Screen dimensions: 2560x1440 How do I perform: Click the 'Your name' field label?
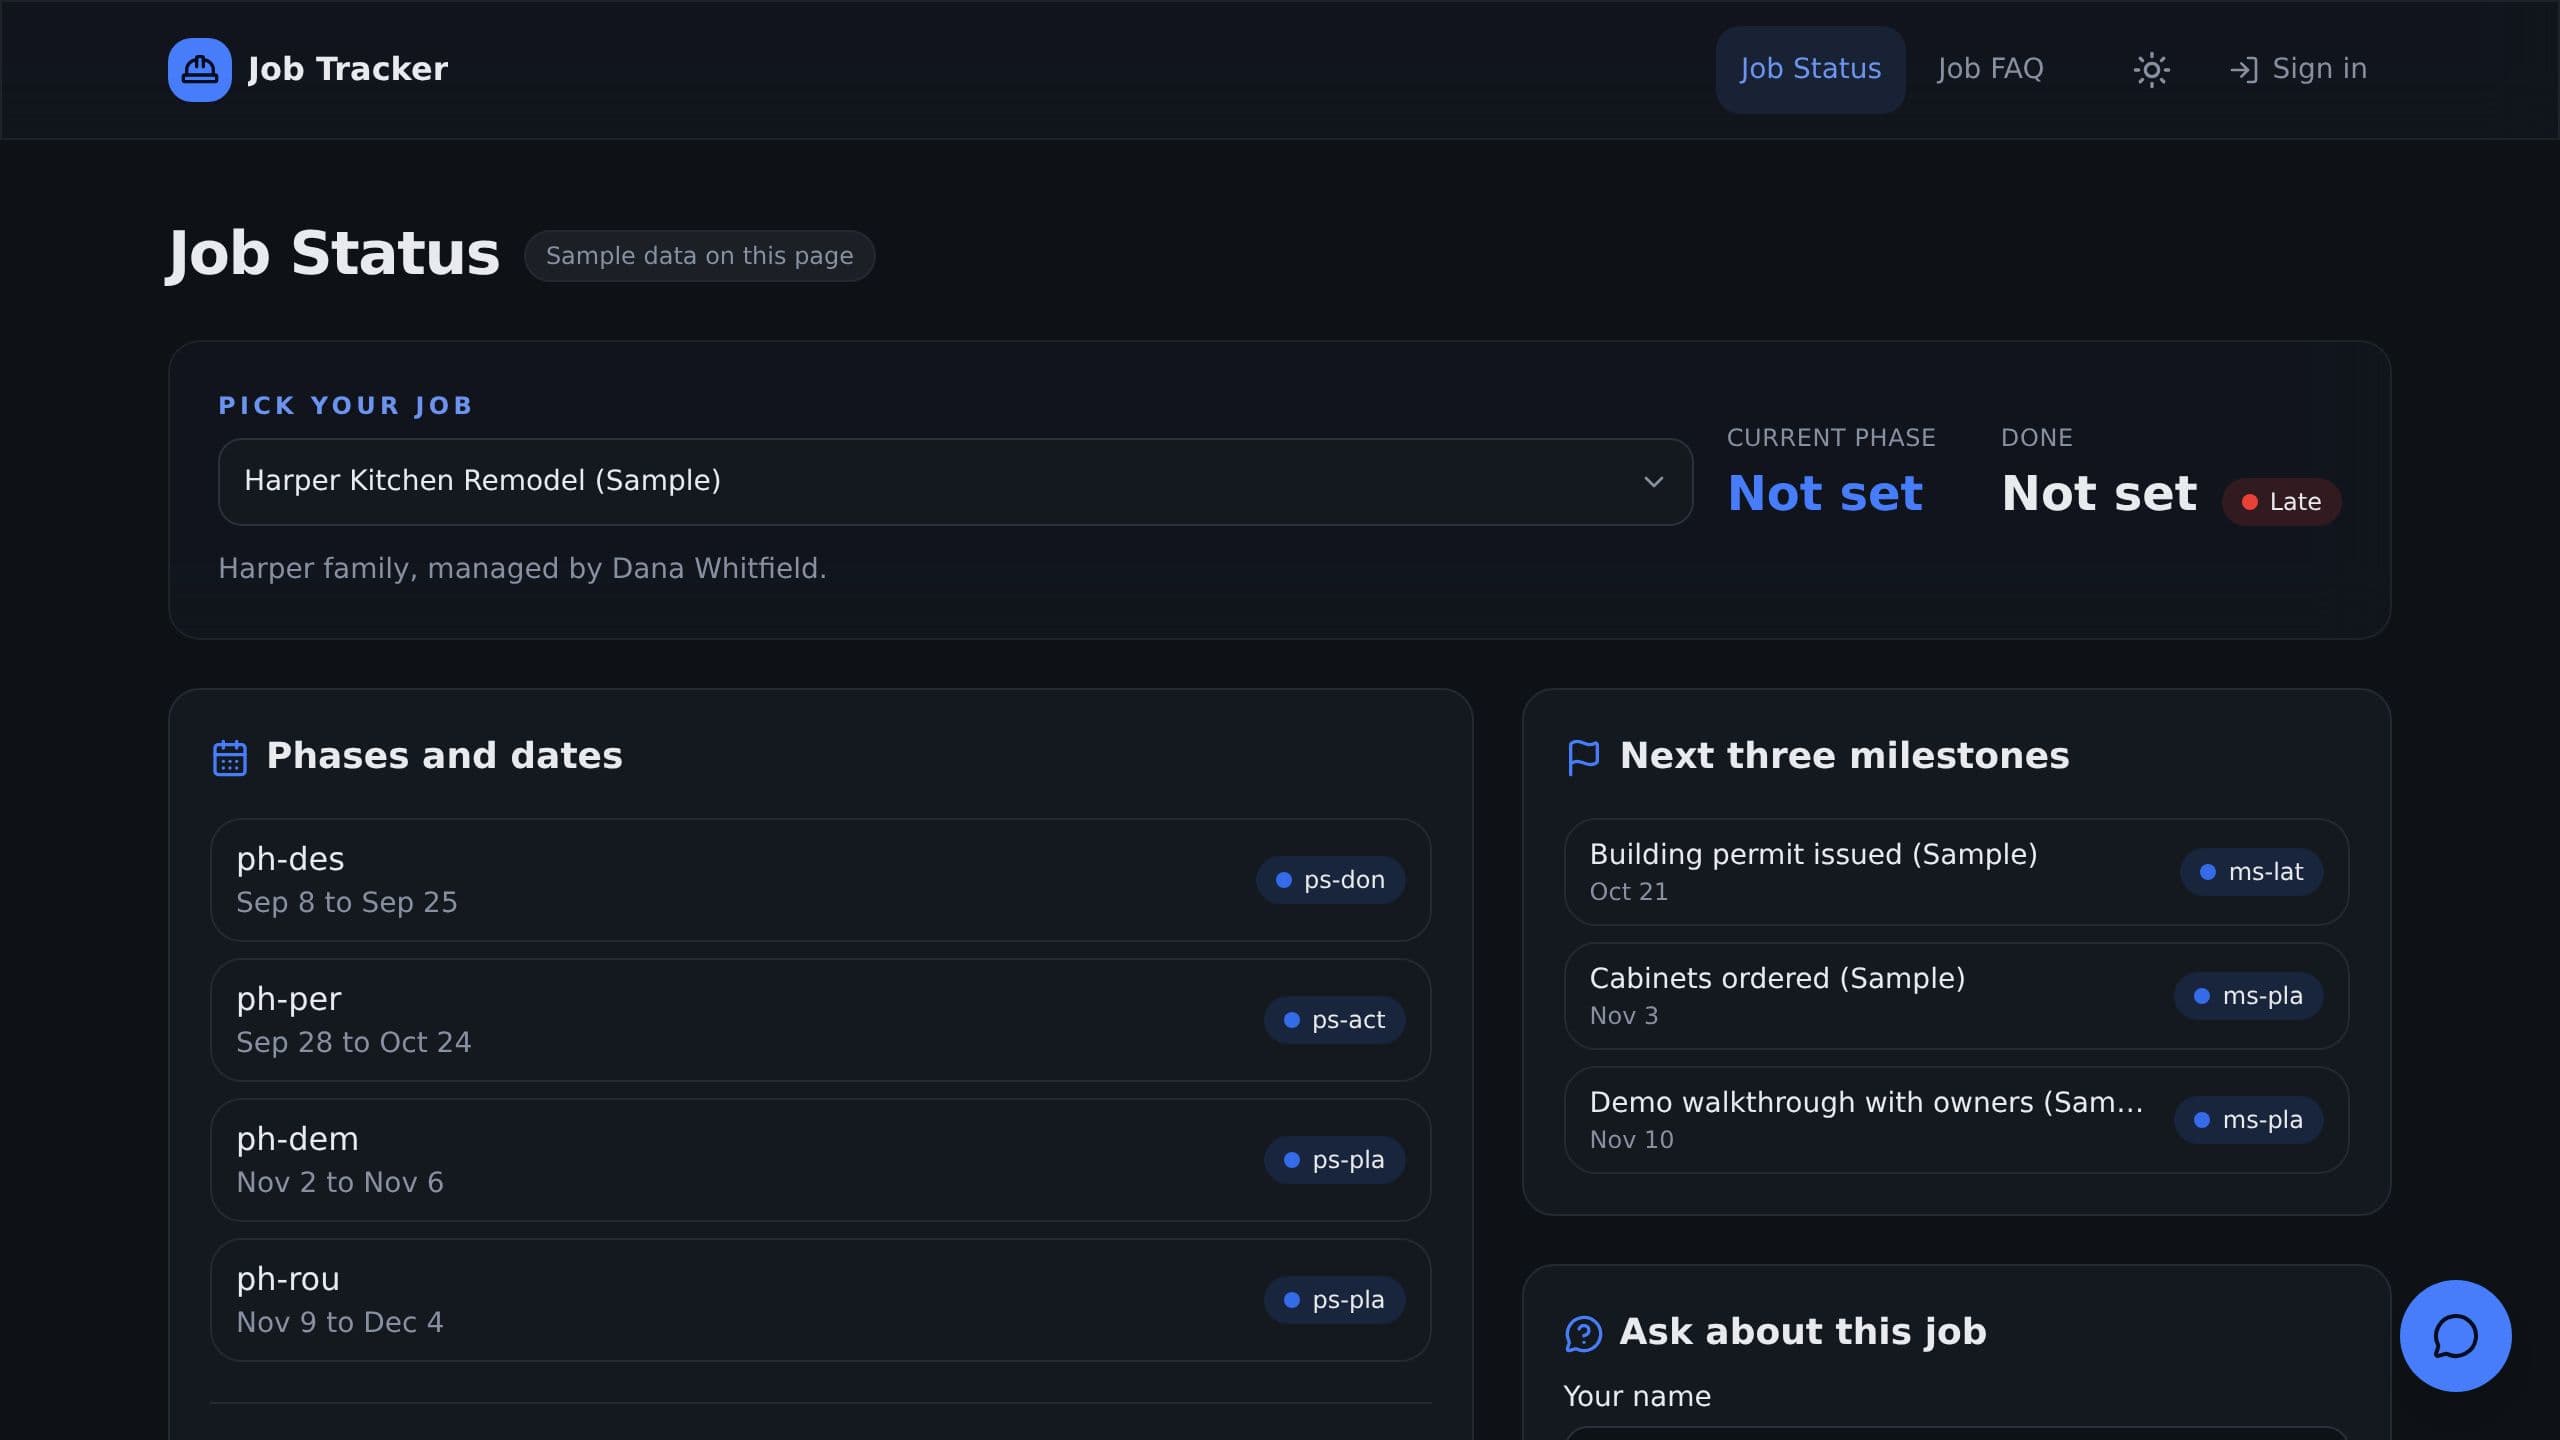(x=1637, y=1396)
